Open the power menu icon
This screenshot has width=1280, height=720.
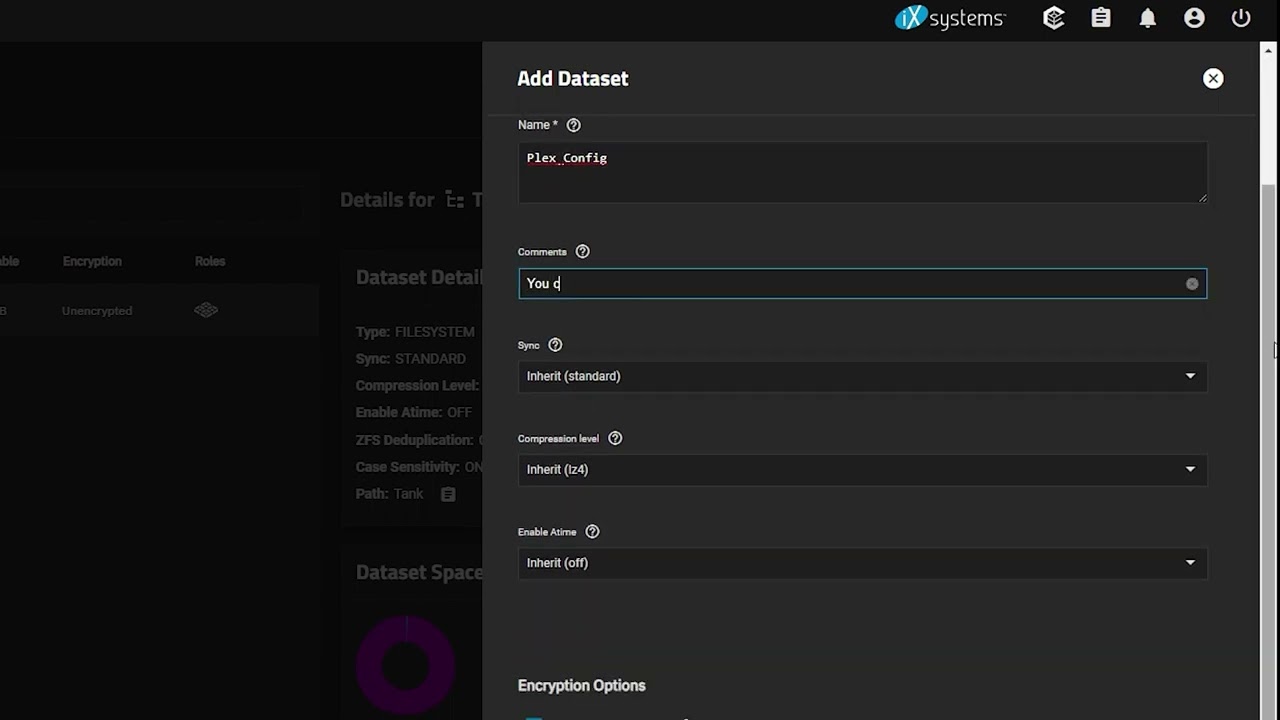click(x=1241, y=18)
